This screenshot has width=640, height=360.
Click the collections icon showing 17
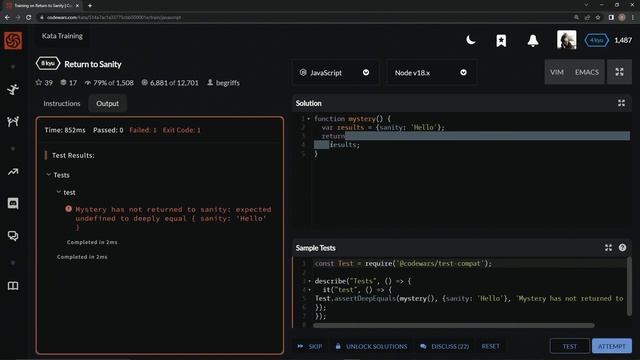(x=63, y=82)
